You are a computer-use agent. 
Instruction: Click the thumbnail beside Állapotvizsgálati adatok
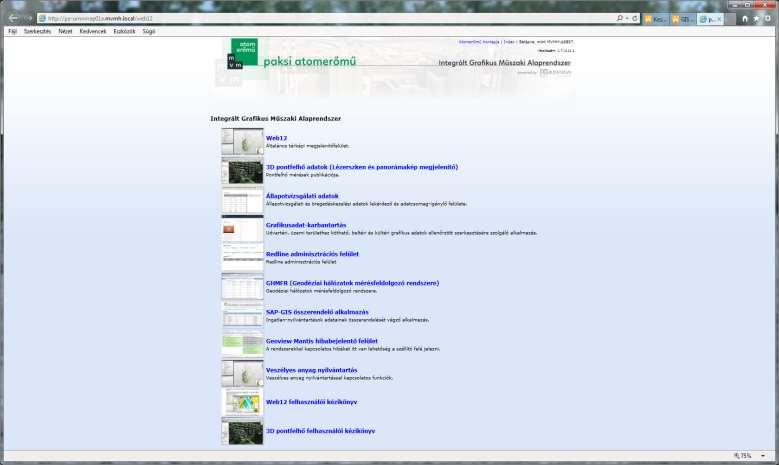[x=242, y=200]
